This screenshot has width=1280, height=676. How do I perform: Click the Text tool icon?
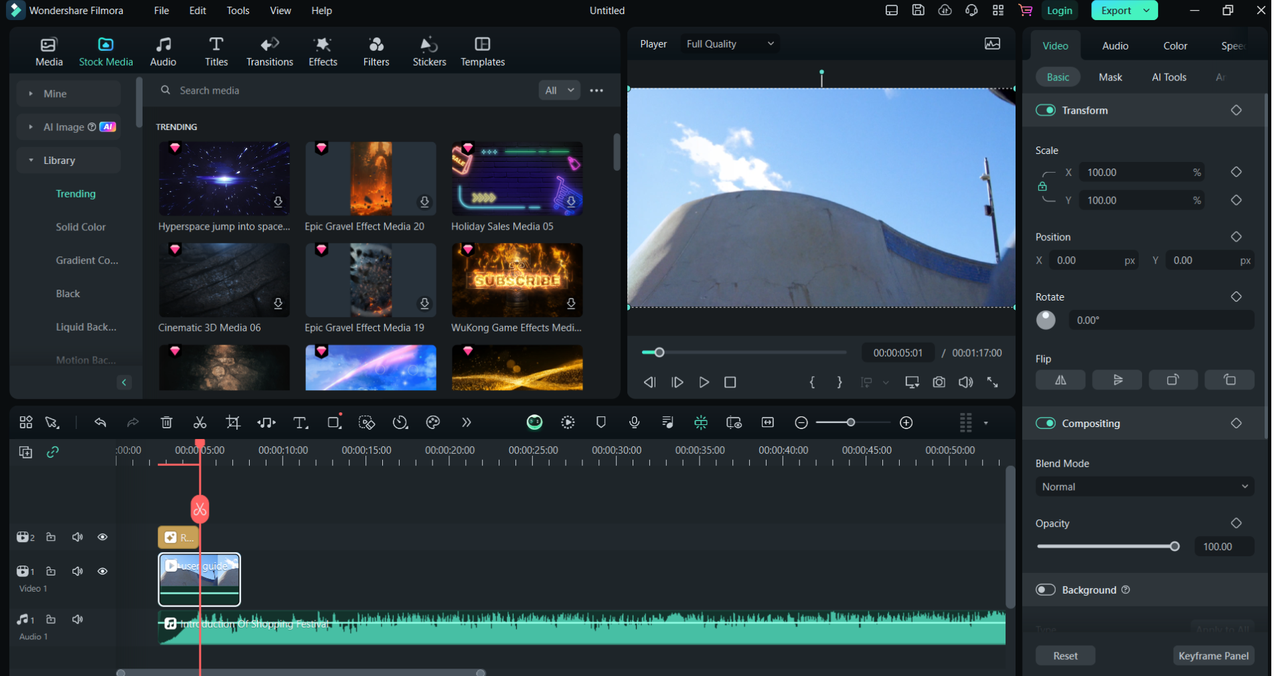(x=300, y=423)
